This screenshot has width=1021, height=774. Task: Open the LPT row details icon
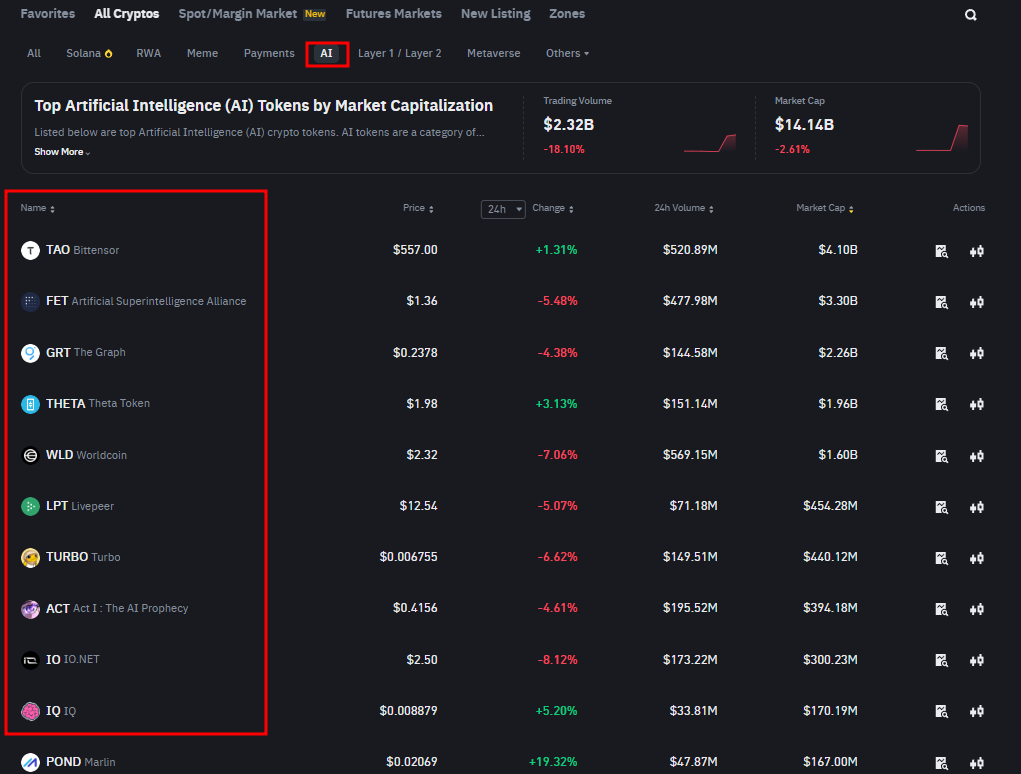point(942,506)
